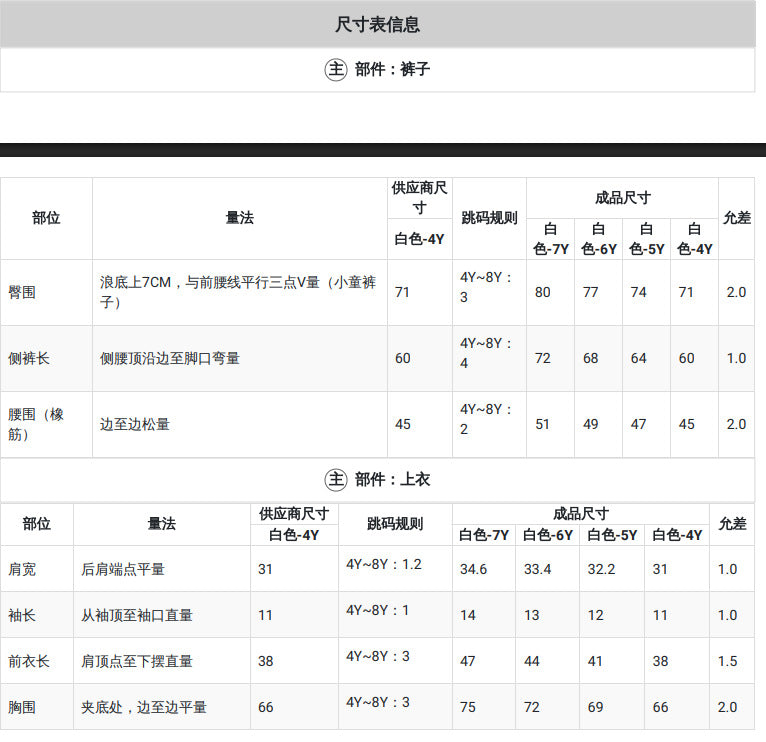Click the 4Y~8Y:3 grading rule for 臀围
The height and width of the screenshot is (742, 766).
pos(486,287)
